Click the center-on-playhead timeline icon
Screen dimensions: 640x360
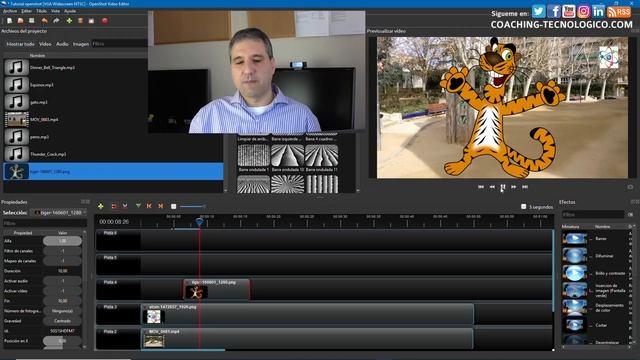173,207
